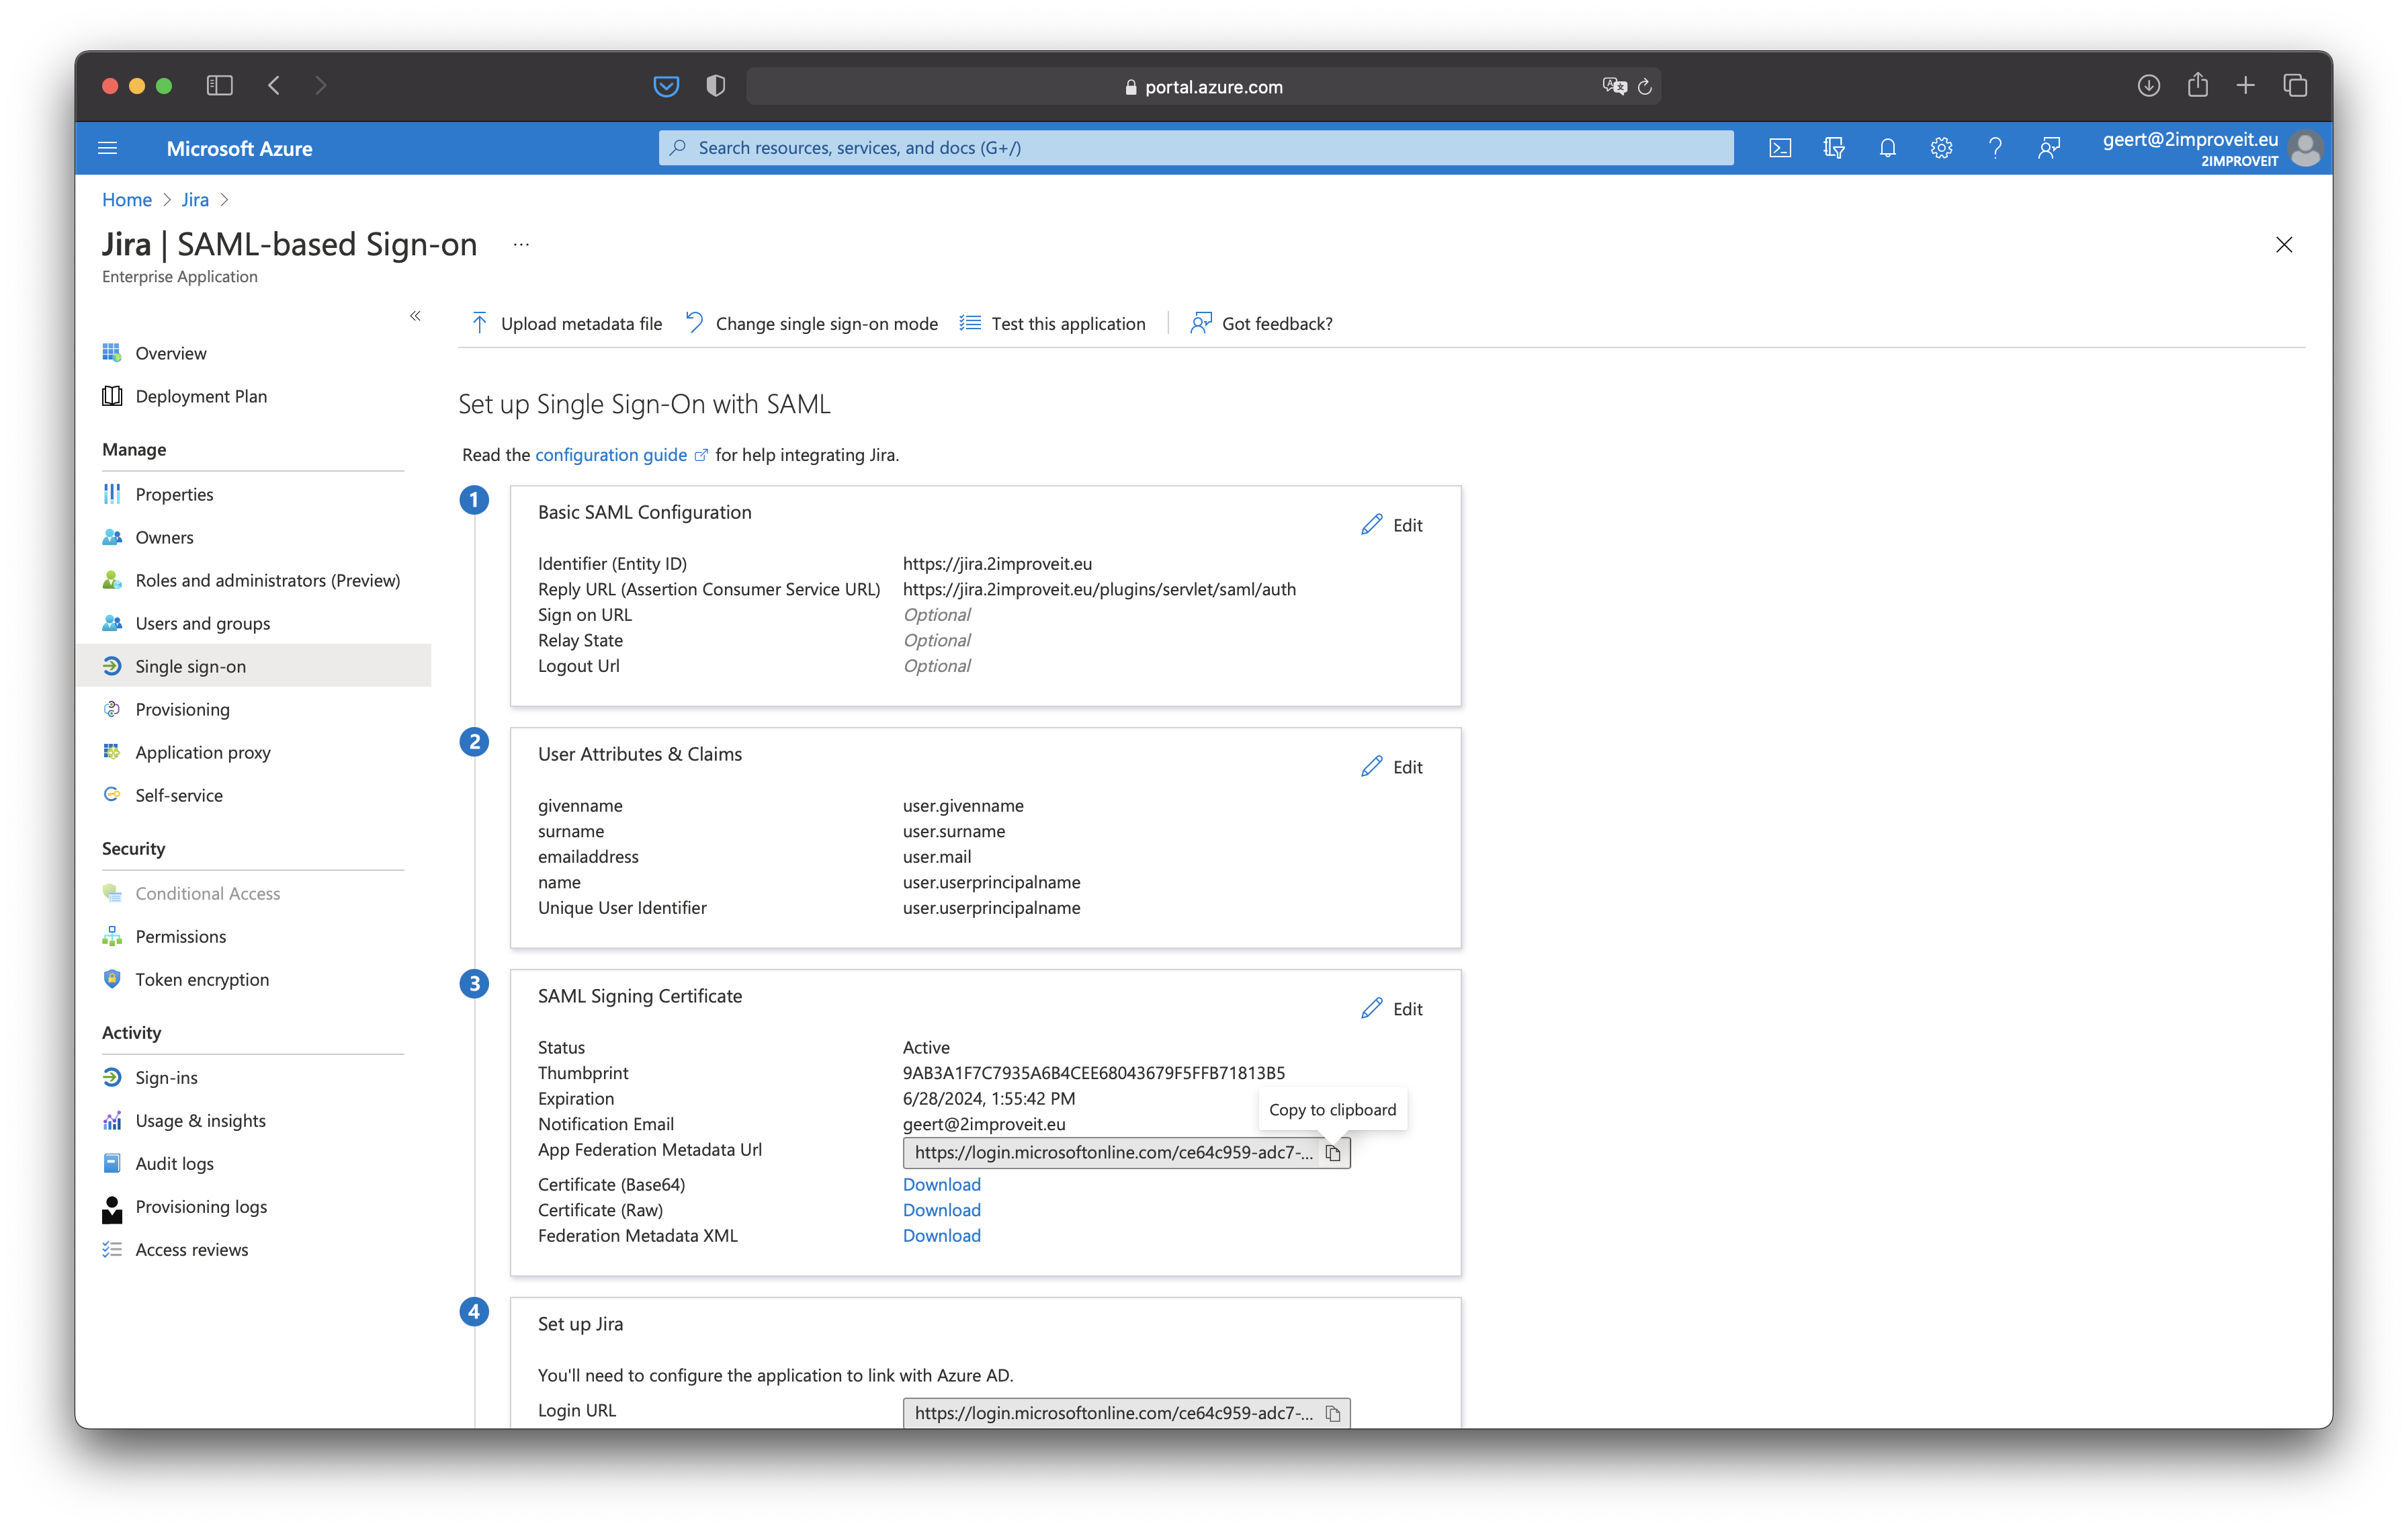Edit User Attributes & Claims

[1392, 767]
